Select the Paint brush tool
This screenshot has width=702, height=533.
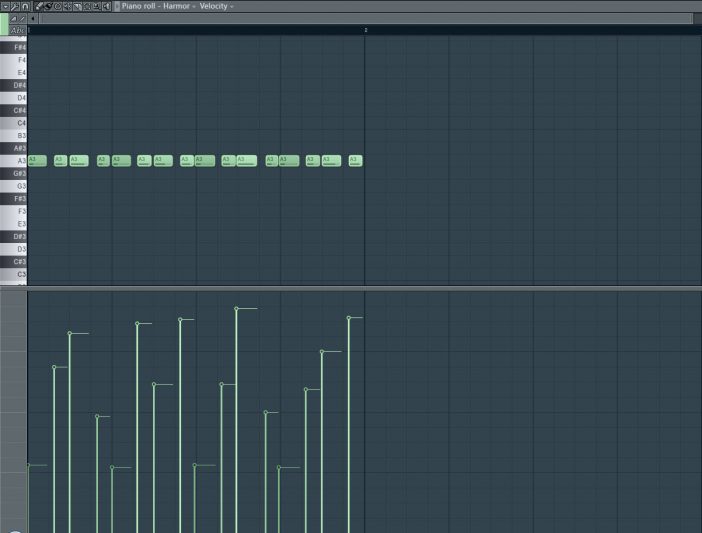tap(48, 6)
